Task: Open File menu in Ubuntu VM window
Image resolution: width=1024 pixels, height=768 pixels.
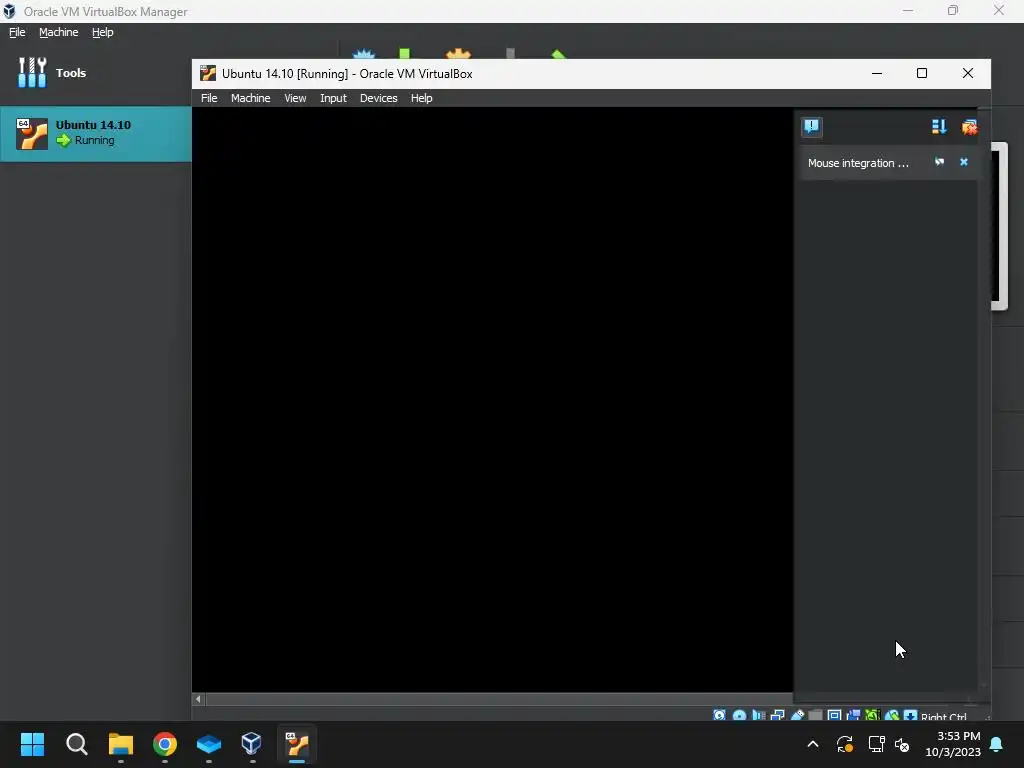Action: pos(209,98)
